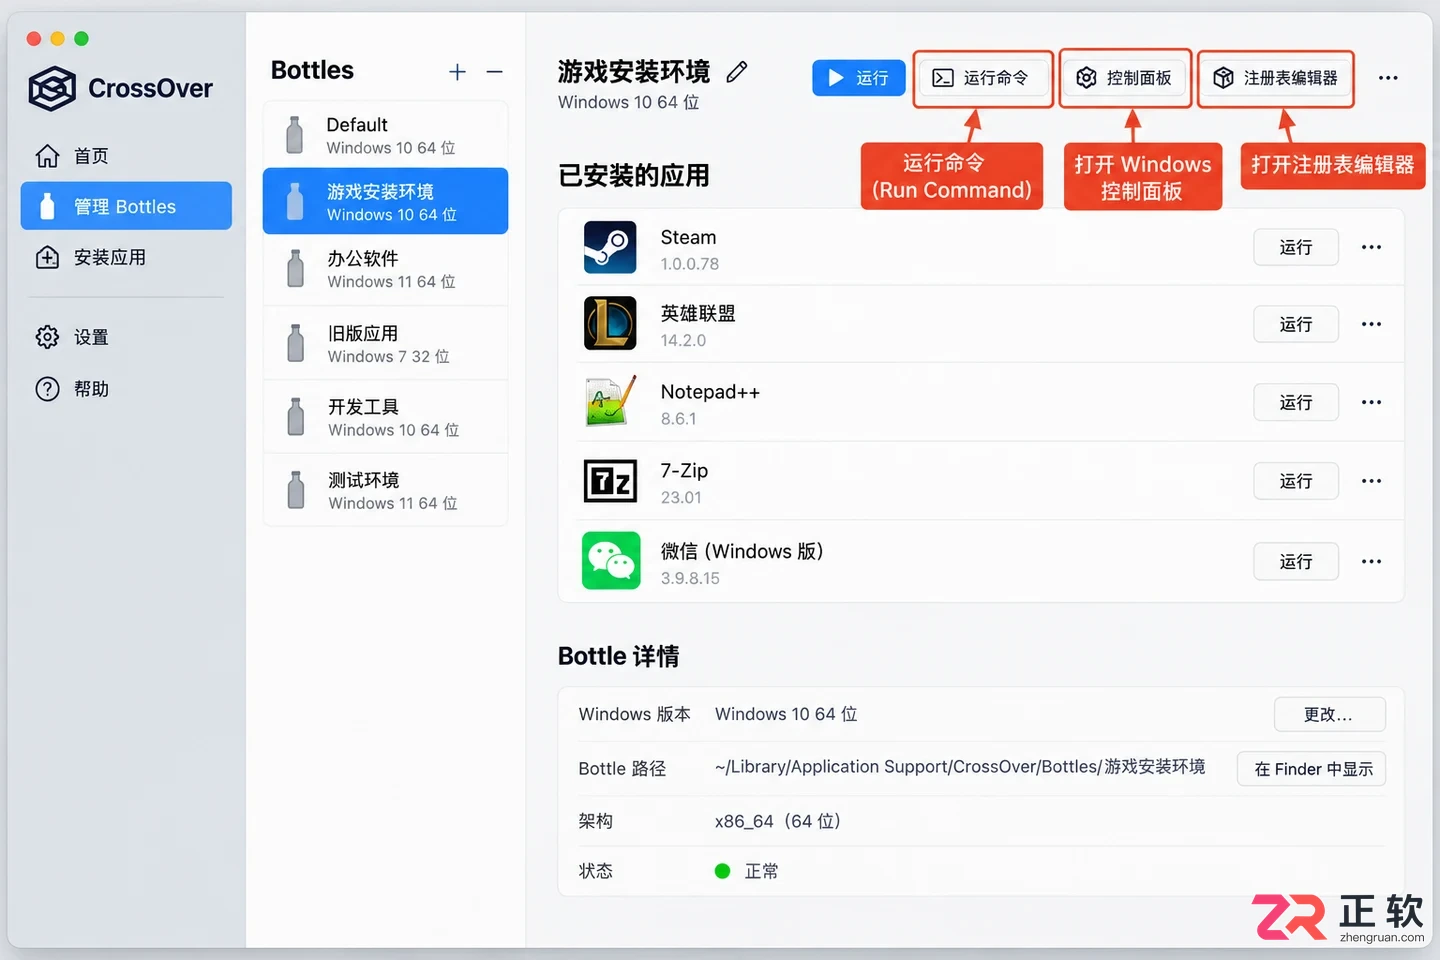The height and width of the screenshot is (960, 1440).
Task: Click the Notepad++ app icon
Action: (x=610, y=401)
